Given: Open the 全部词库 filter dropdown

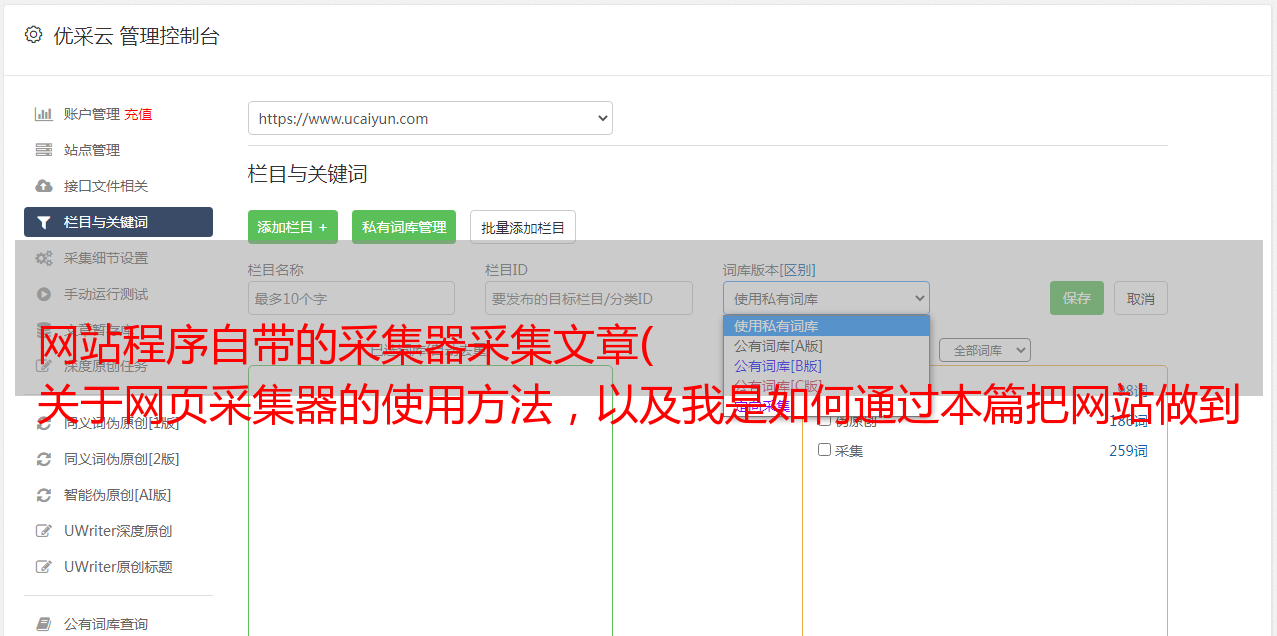Looking at the screenshot, I should (985, 350).
